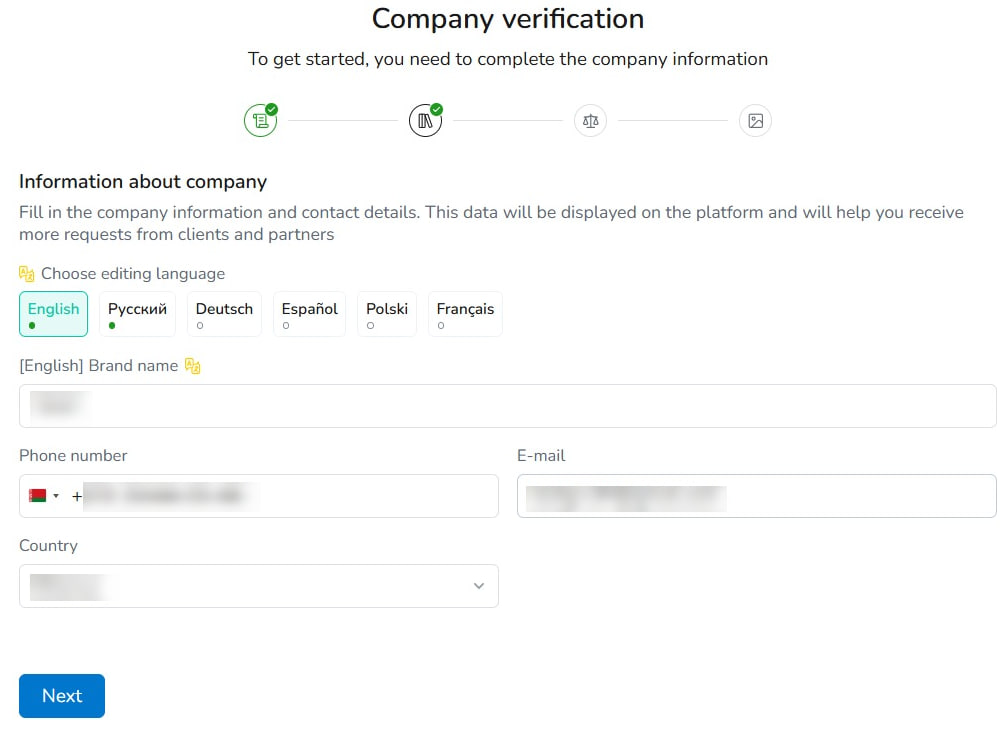Choose Español as editing language

pyautogui.click(x=309, y=314)
